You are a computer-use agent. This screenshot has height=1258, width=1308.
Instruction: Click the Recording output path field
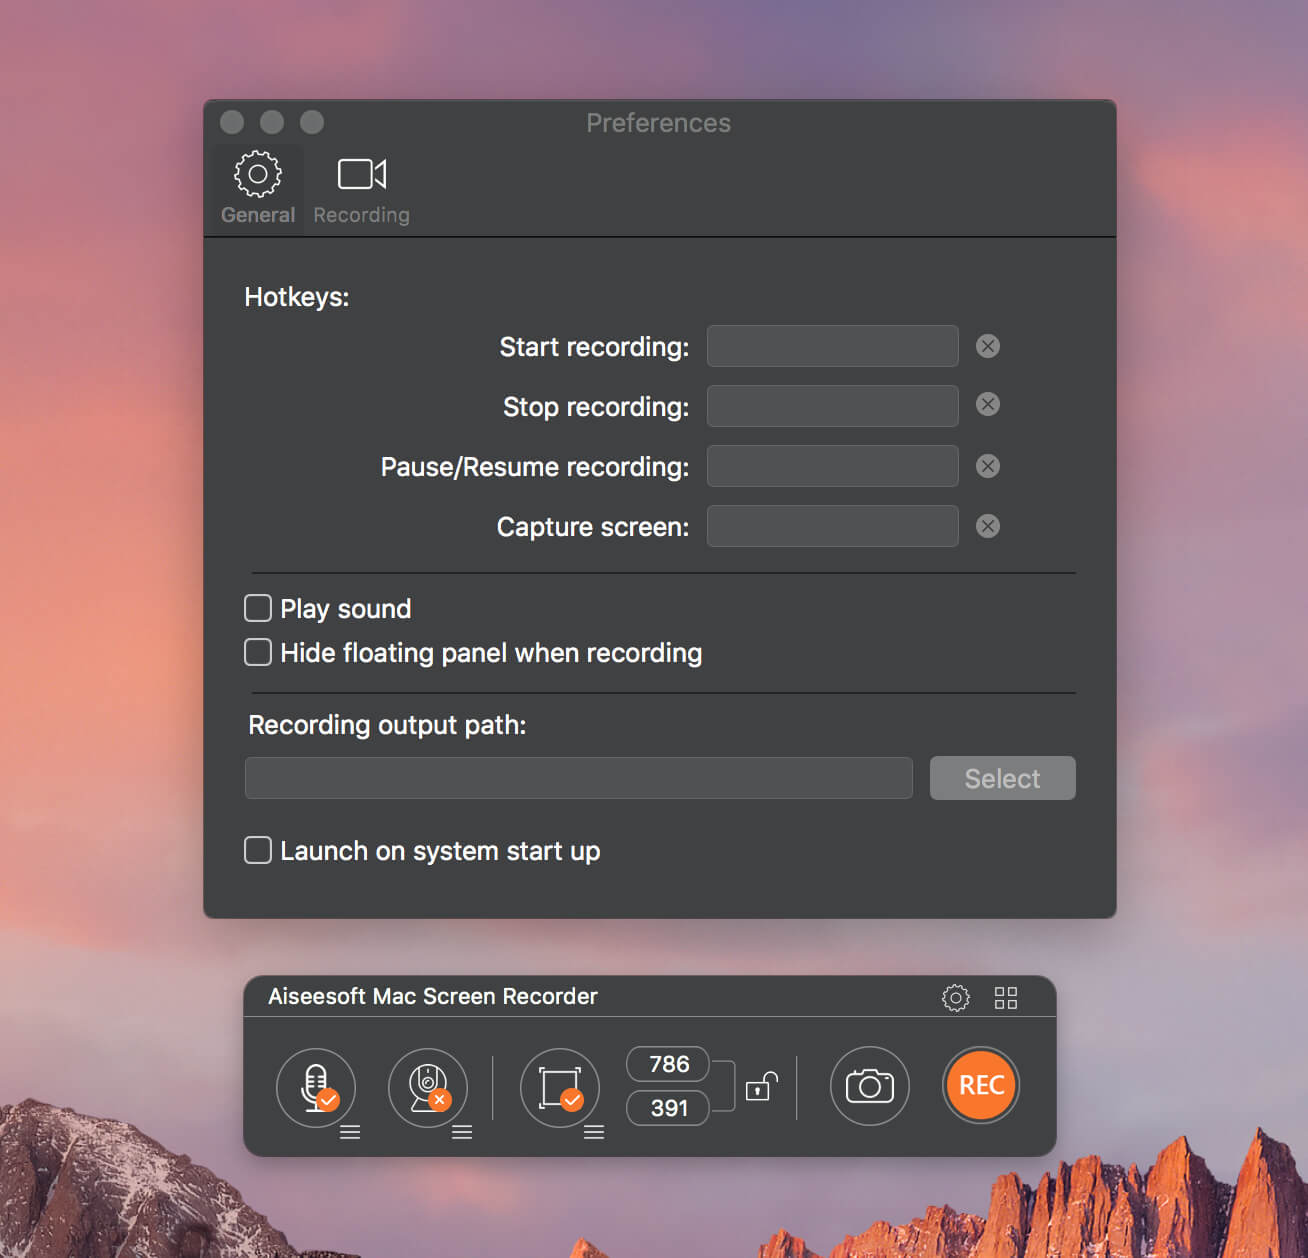[x=578, y=778]
